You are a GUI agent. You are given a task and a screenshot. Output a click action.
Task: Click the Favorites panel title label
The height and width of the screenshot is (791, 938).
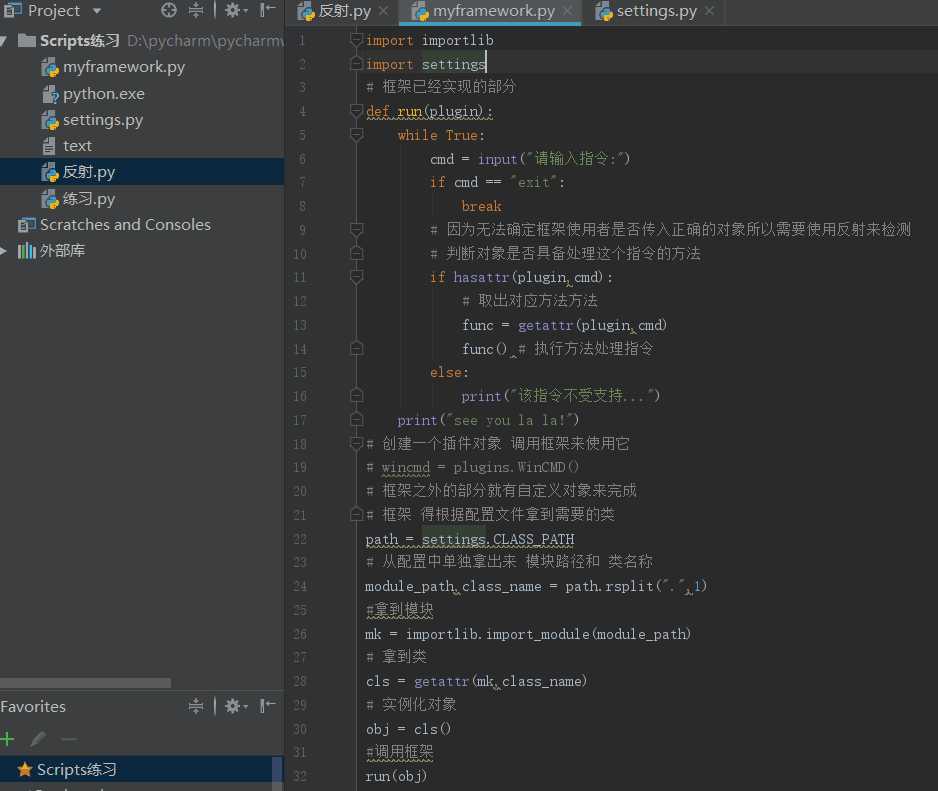[33, 707]
